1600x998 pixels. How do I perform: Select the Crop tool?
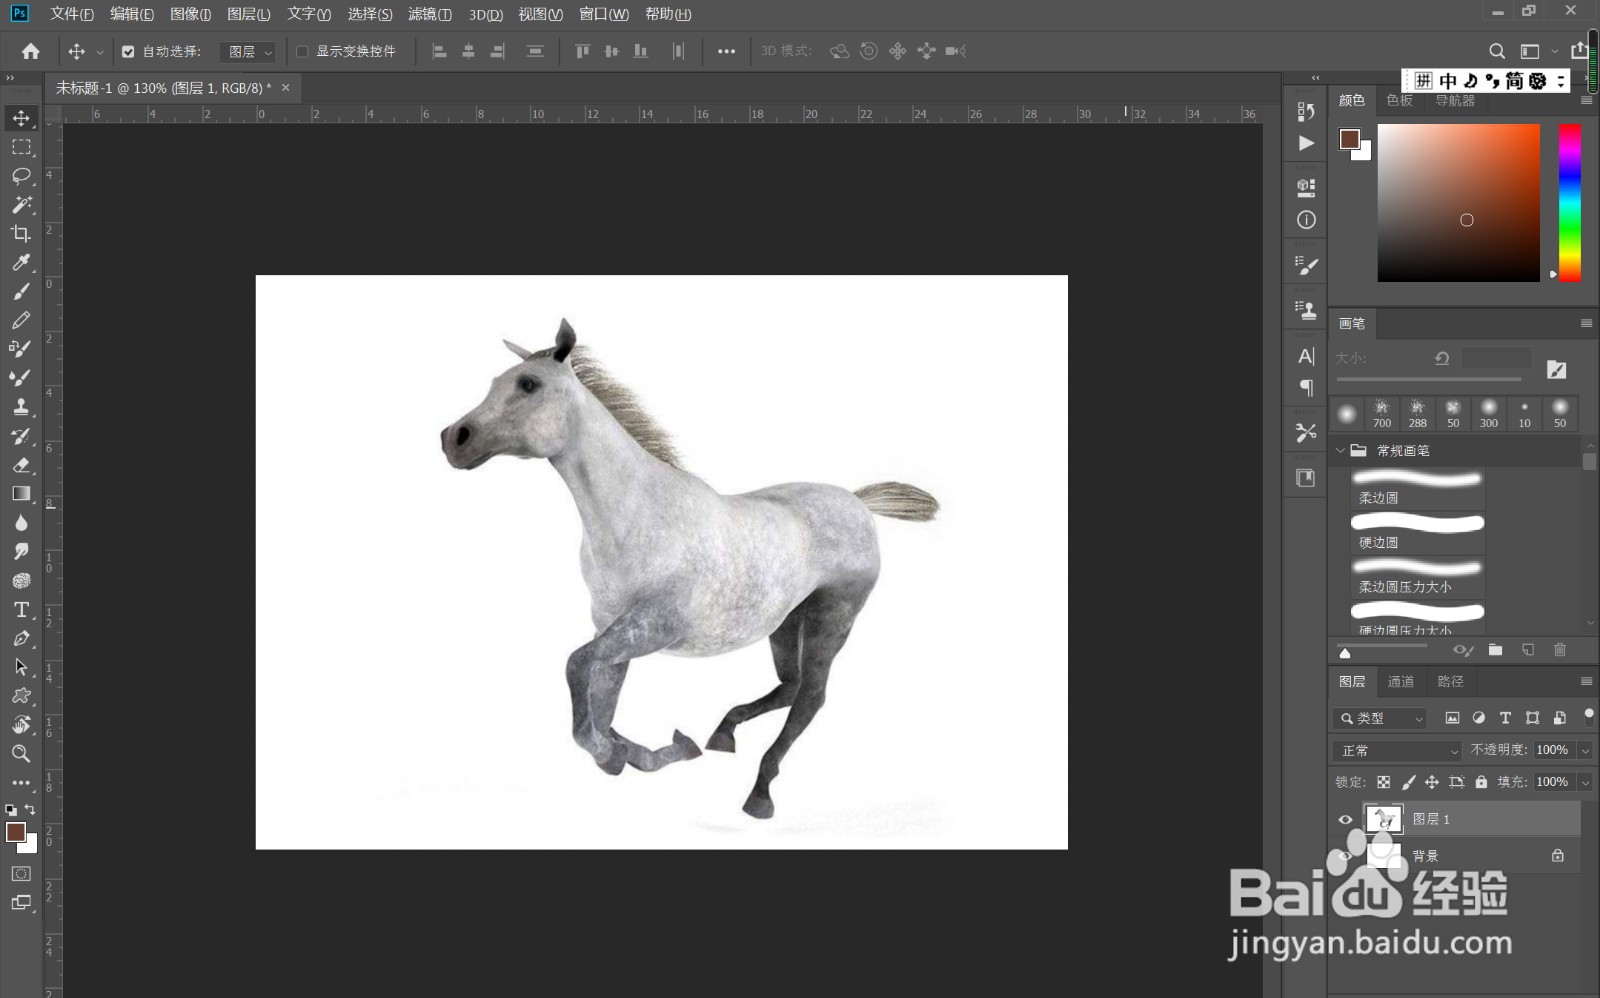click(x=21, y=234)
